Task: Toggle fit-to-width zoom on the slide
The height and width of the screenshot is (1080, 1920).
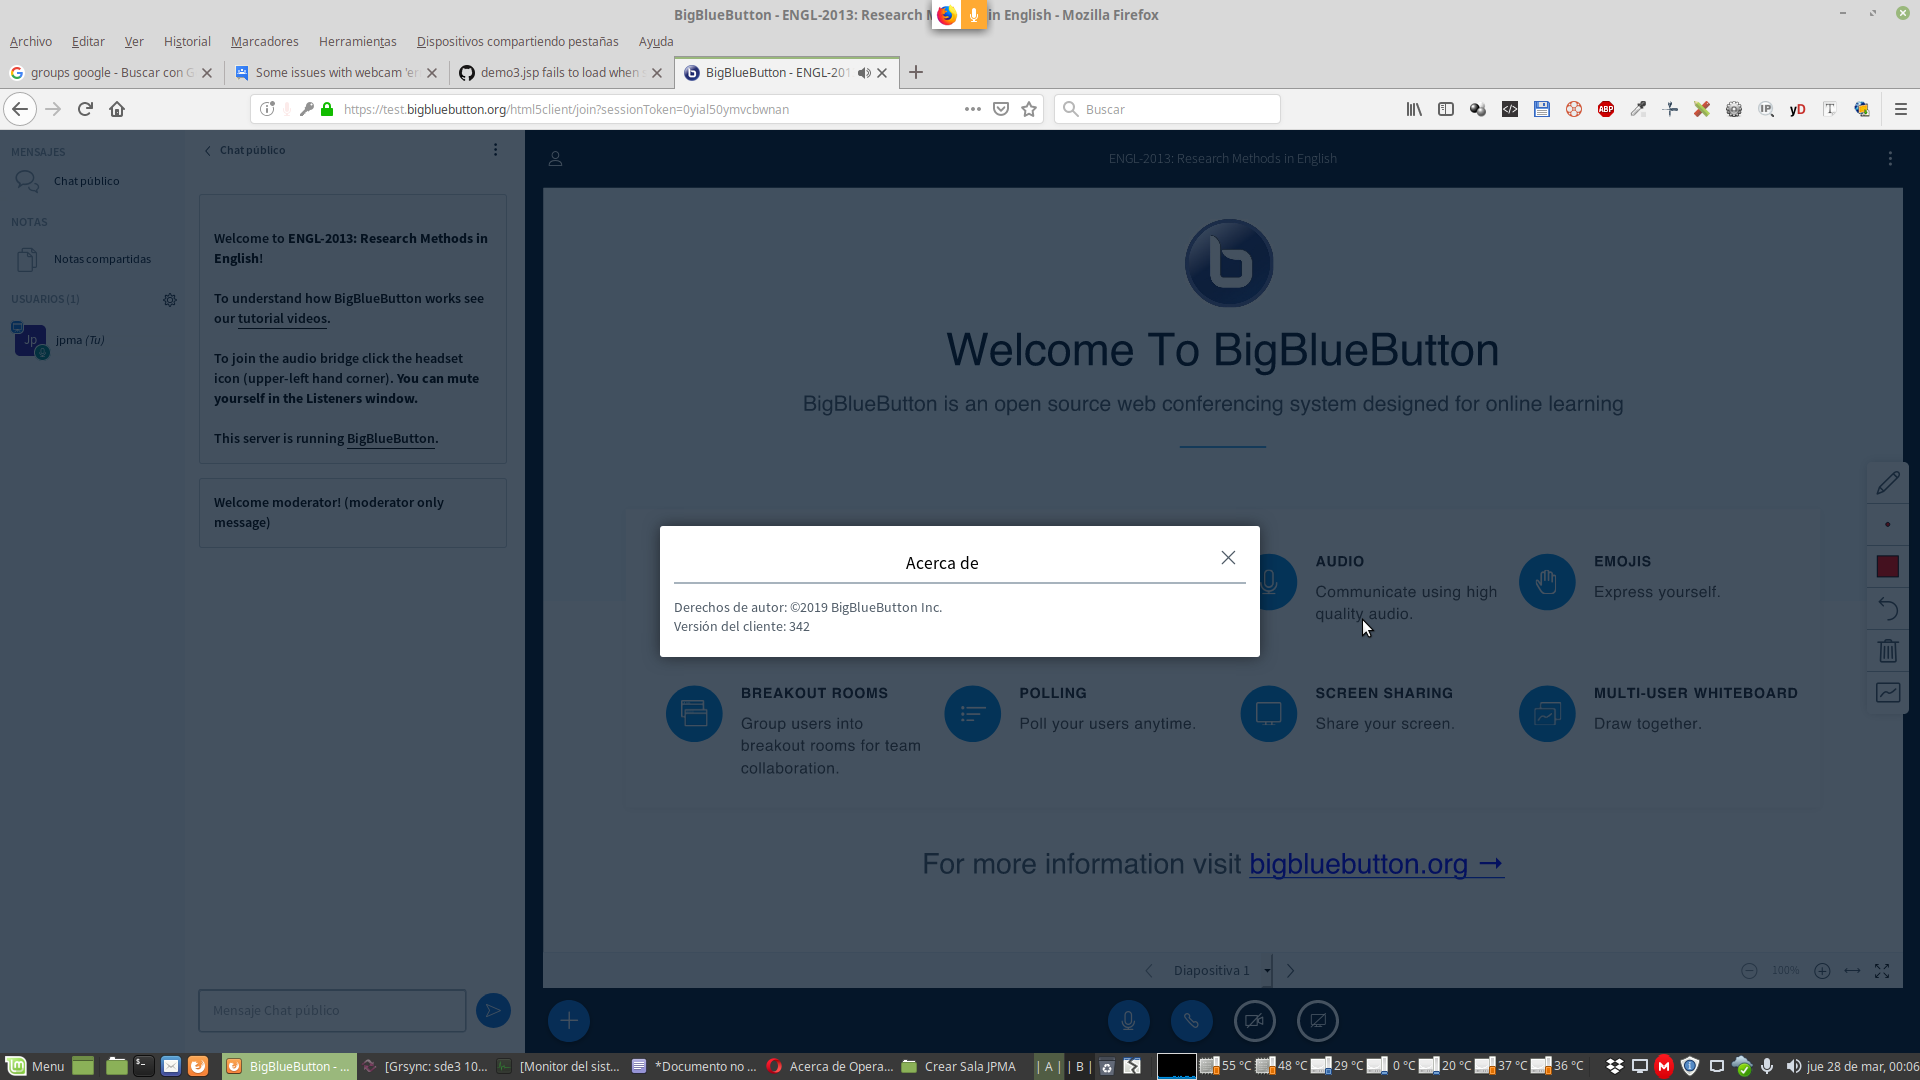Action: [1852, 970]
